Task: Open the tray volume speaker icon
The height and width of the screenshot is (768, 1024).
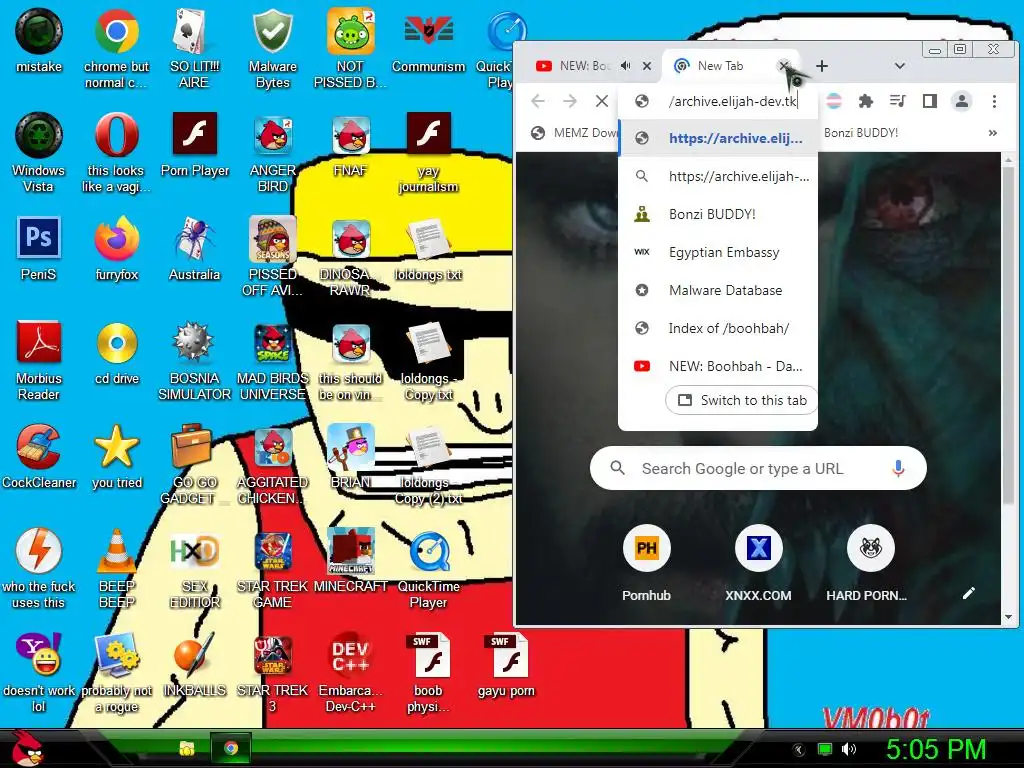Action: 849,749
